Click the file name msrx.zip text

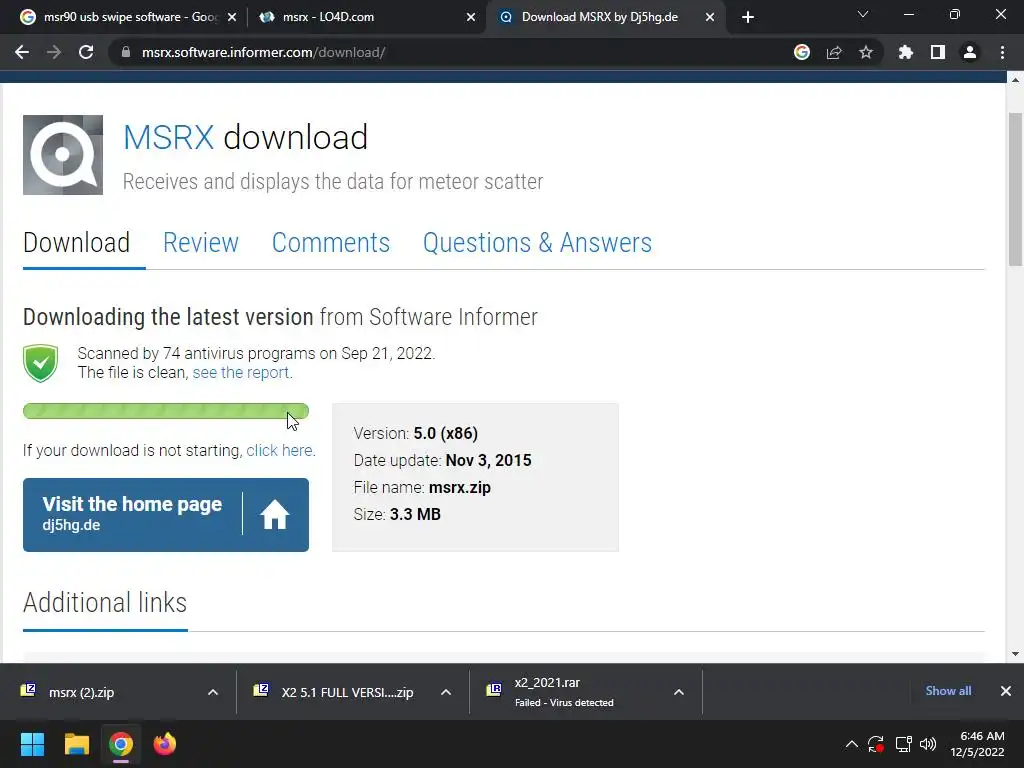pyautogui.click(x=460, y=487)
